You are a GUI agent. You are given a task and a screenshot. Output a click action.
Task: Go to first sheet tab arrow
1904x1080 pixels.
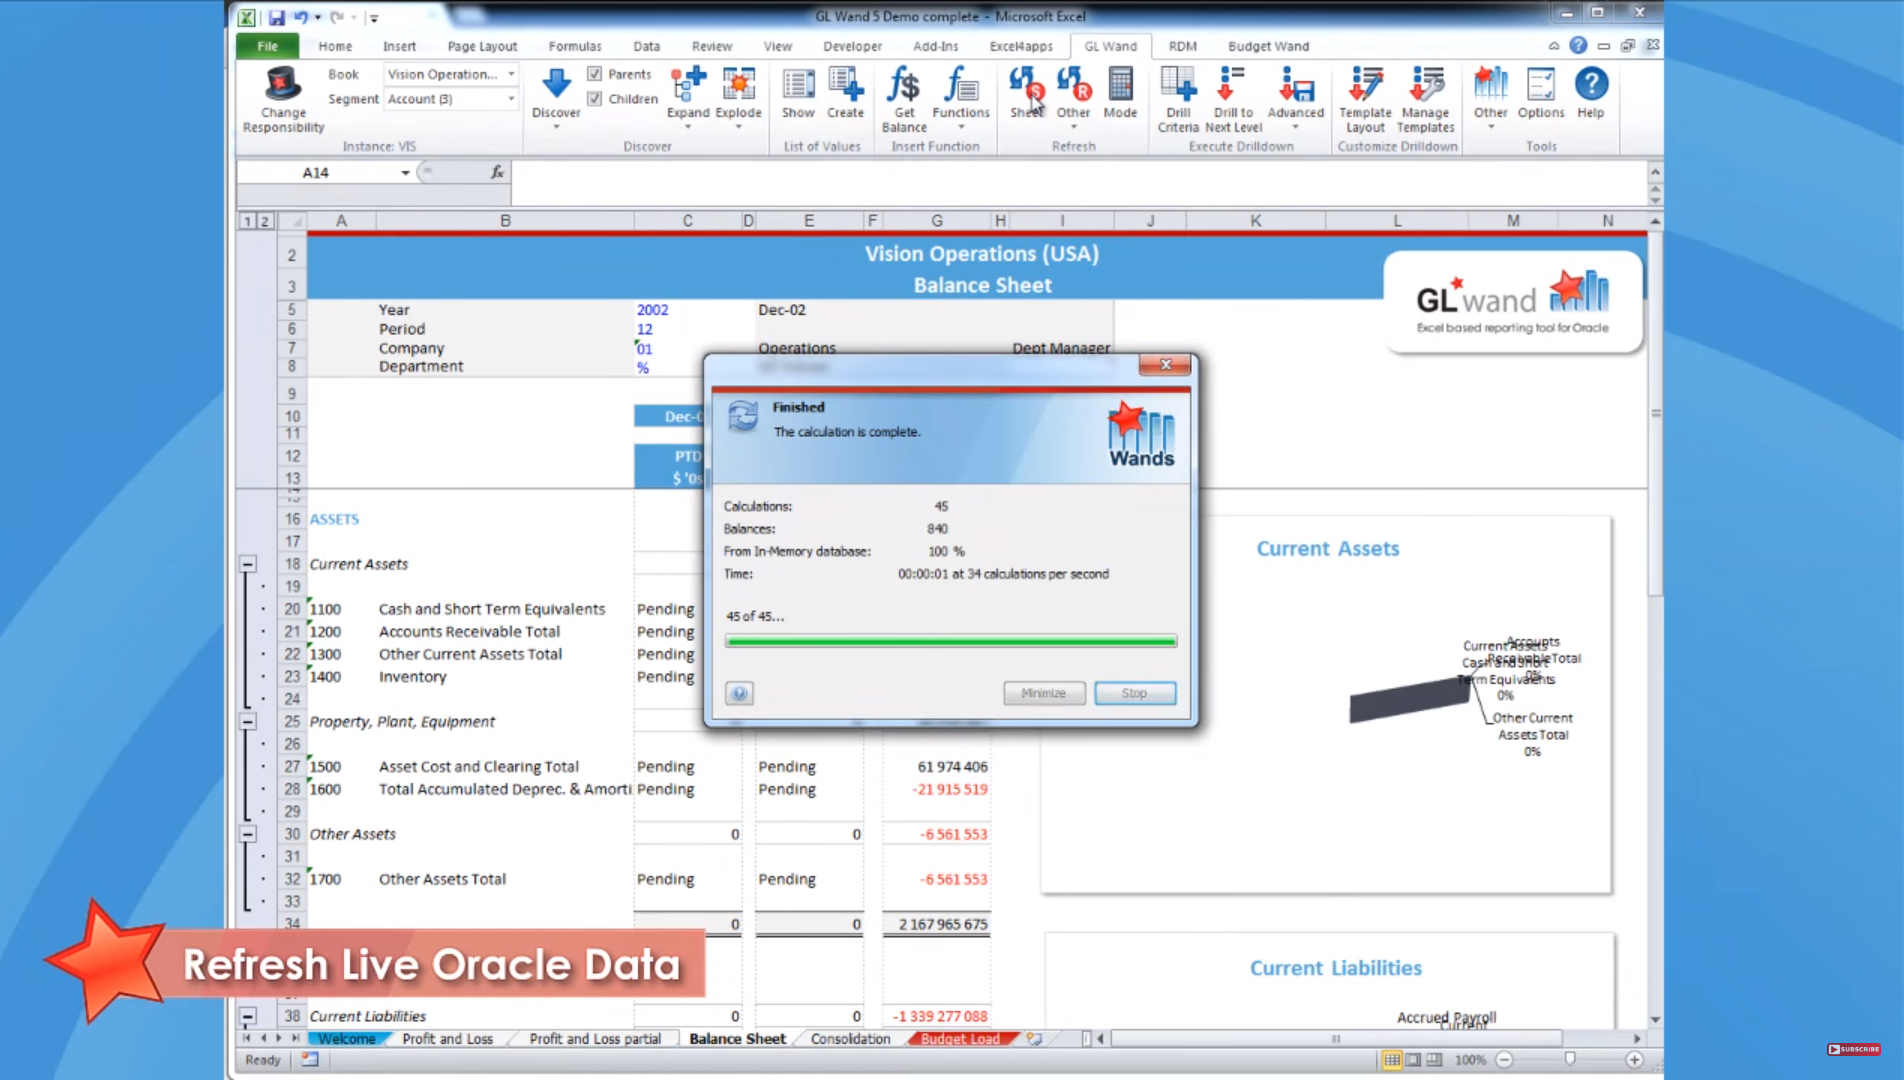pos(246,1039)
